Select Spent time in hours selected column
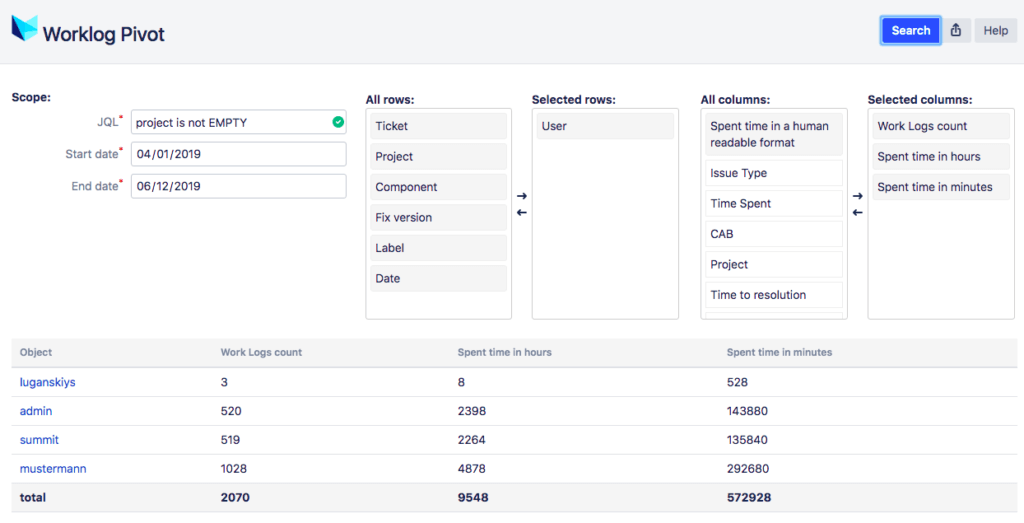The width and height of the screenshot is (1024, 523). (941, 157)
